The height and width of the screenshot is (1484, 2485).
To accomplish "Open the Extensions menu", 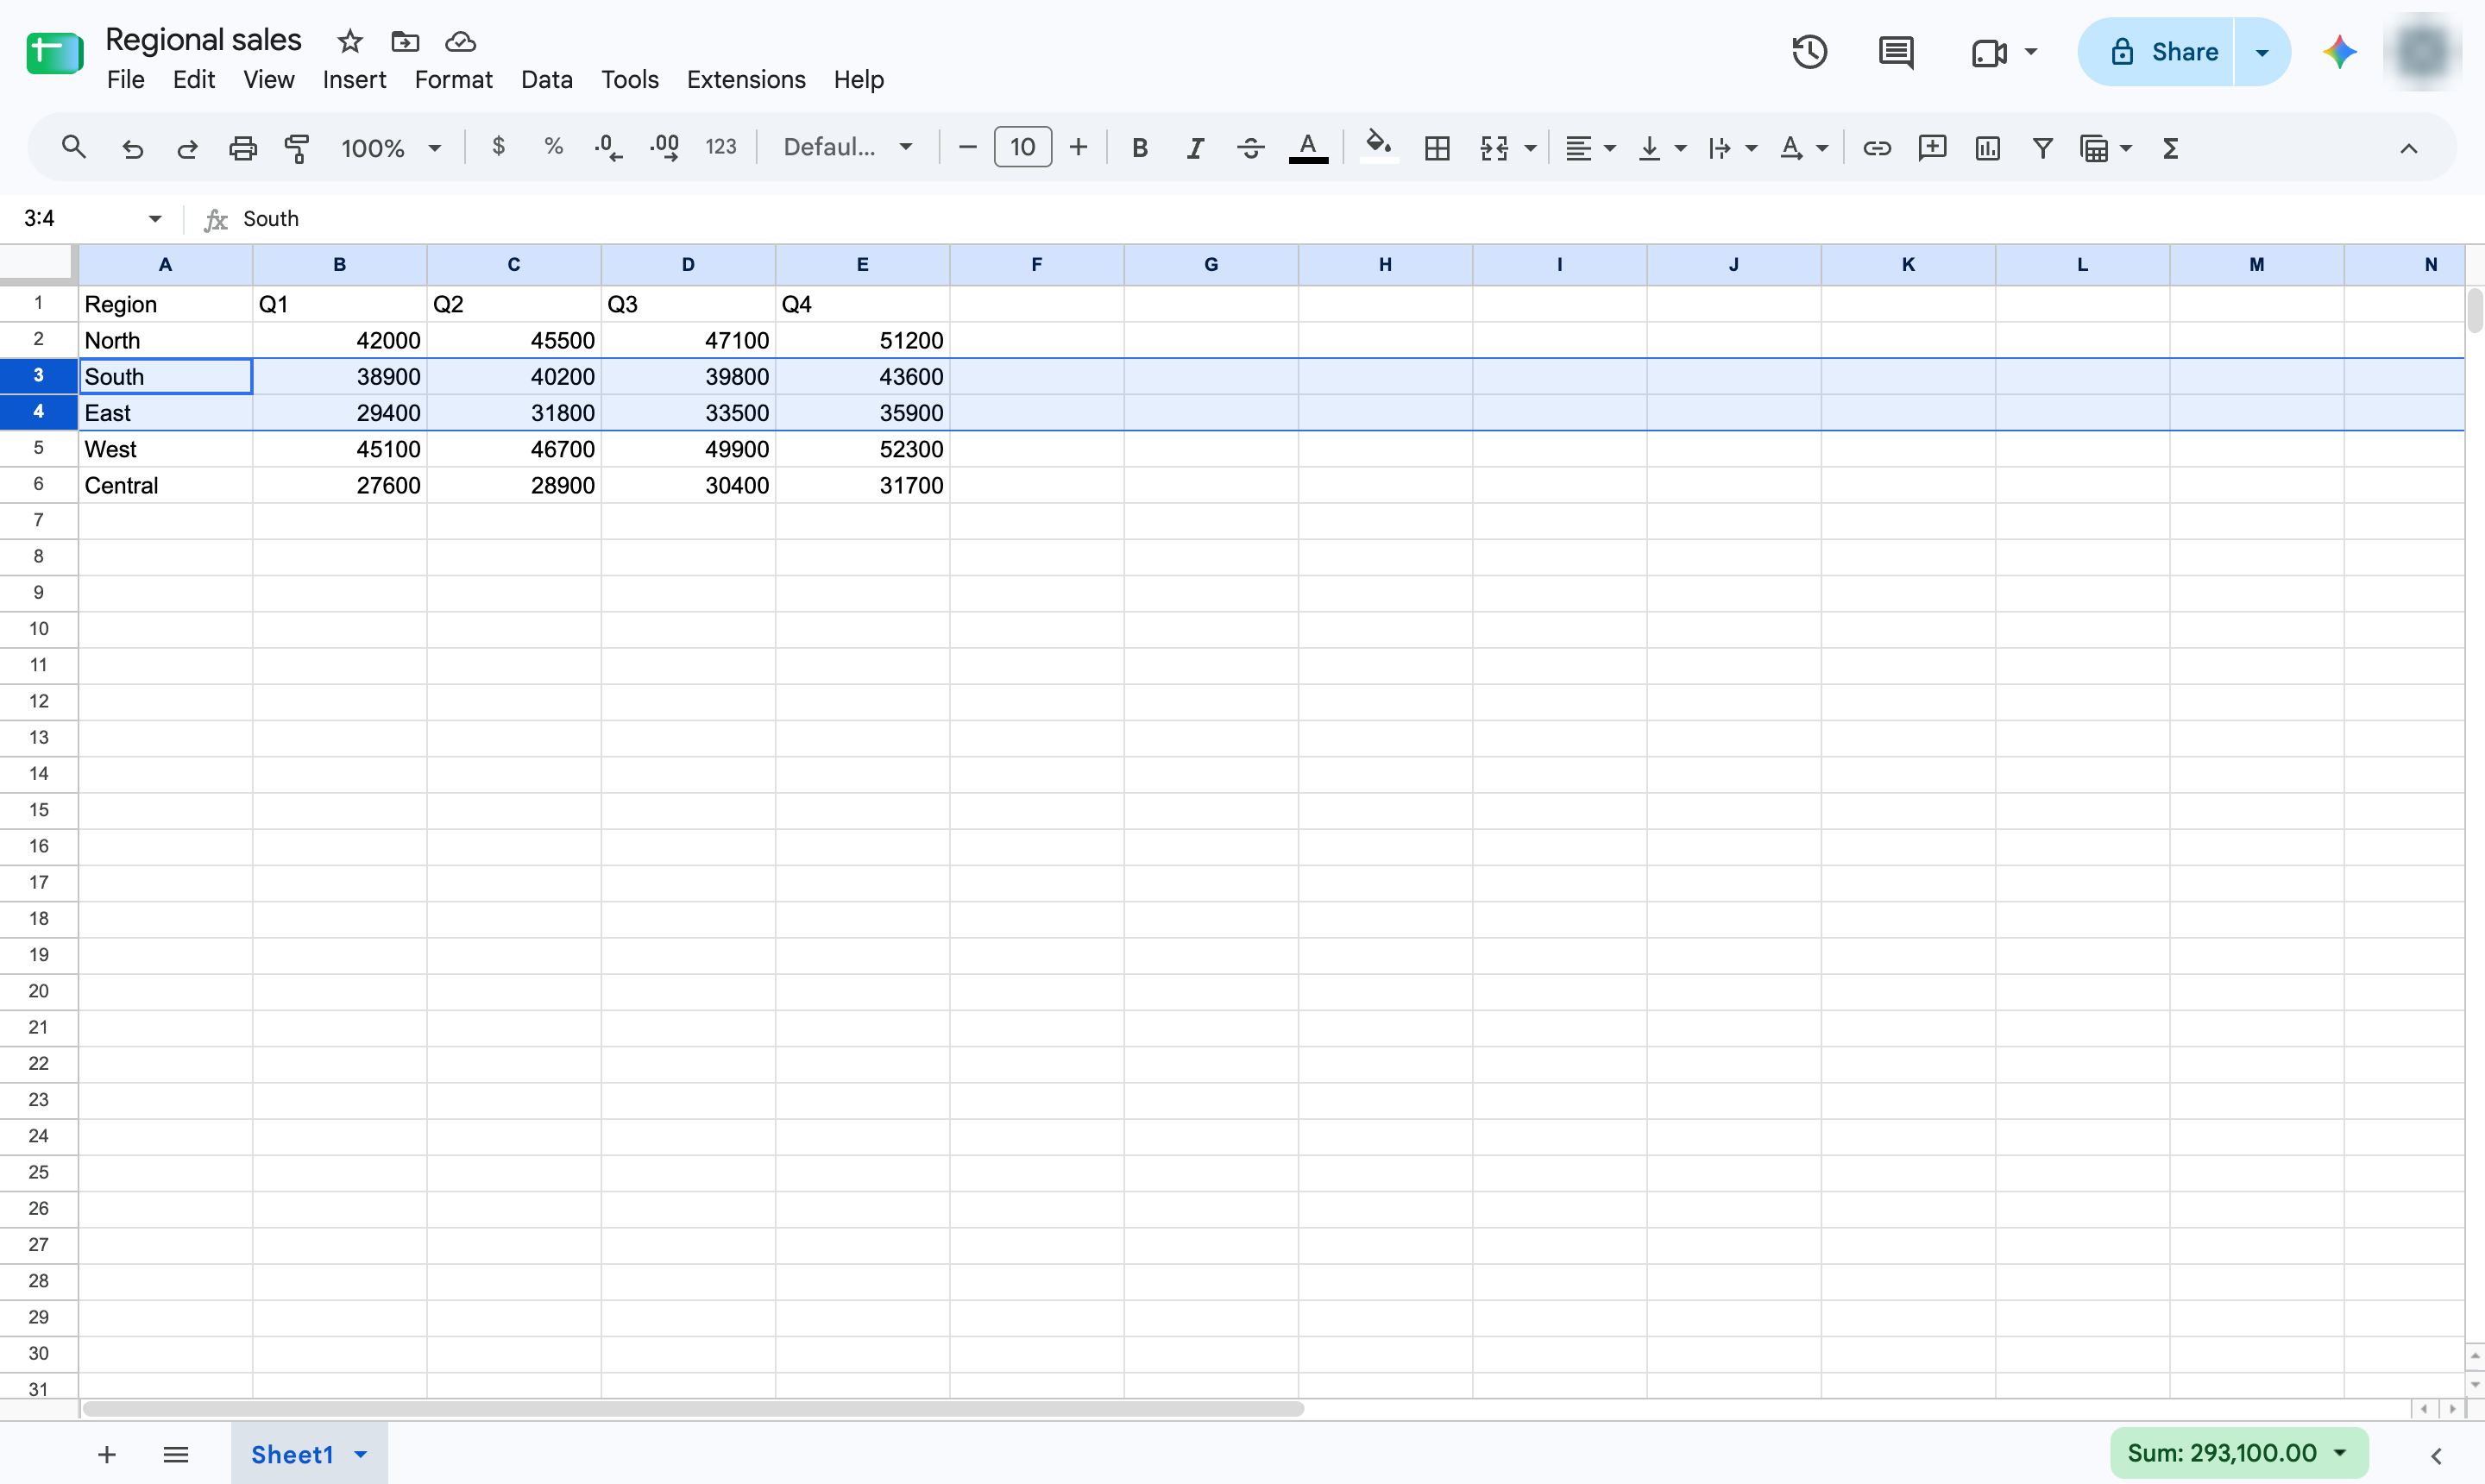I will pos(746,79).
